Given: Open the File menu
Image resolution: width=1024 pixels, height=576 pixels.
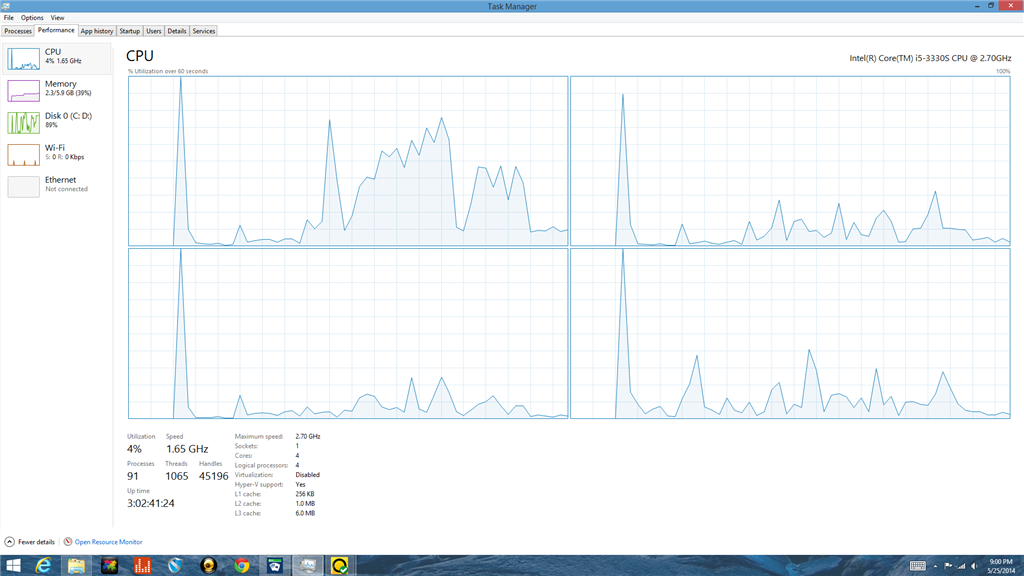Looking at the screenshot, I should [x=8, y=17].
